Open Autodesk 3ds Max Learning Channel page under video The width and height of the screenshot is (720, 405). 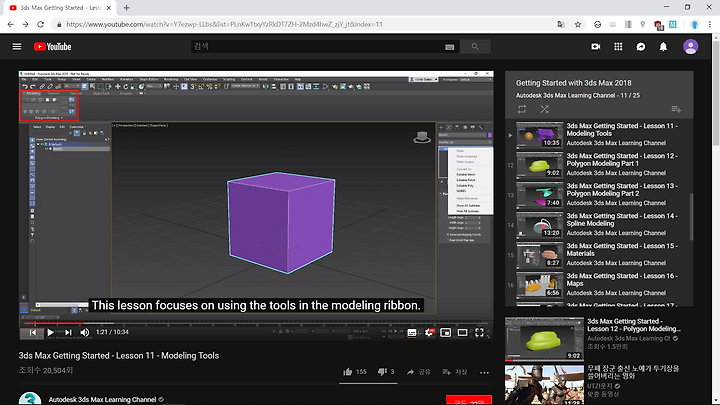coord(102,399)
